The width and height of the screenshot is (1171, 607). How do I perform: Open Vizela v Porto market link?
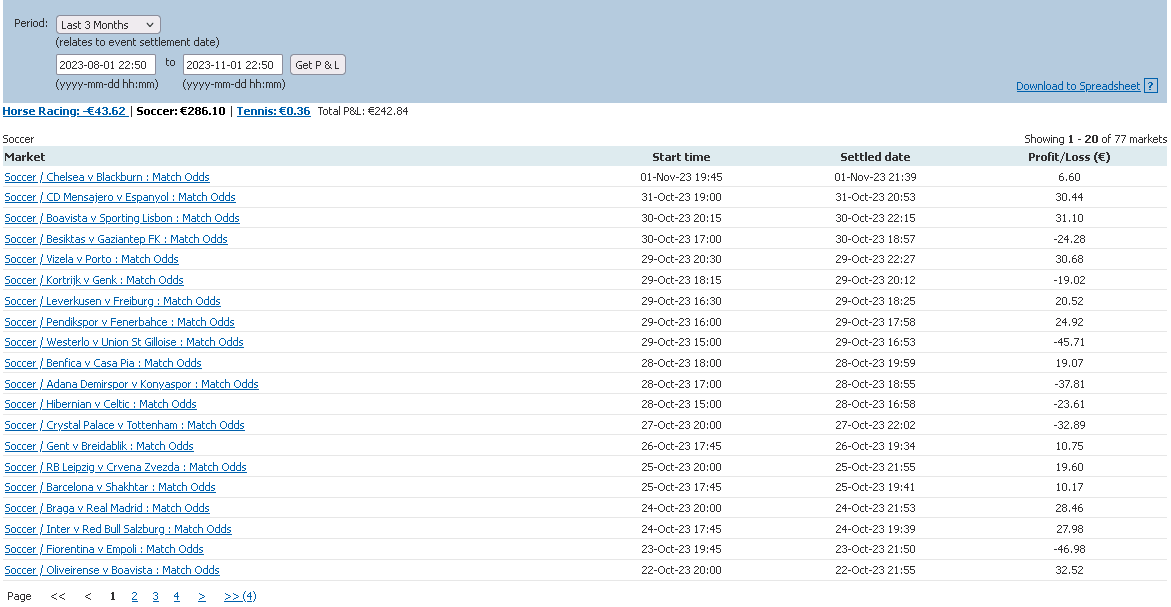(x=91, y=259)
